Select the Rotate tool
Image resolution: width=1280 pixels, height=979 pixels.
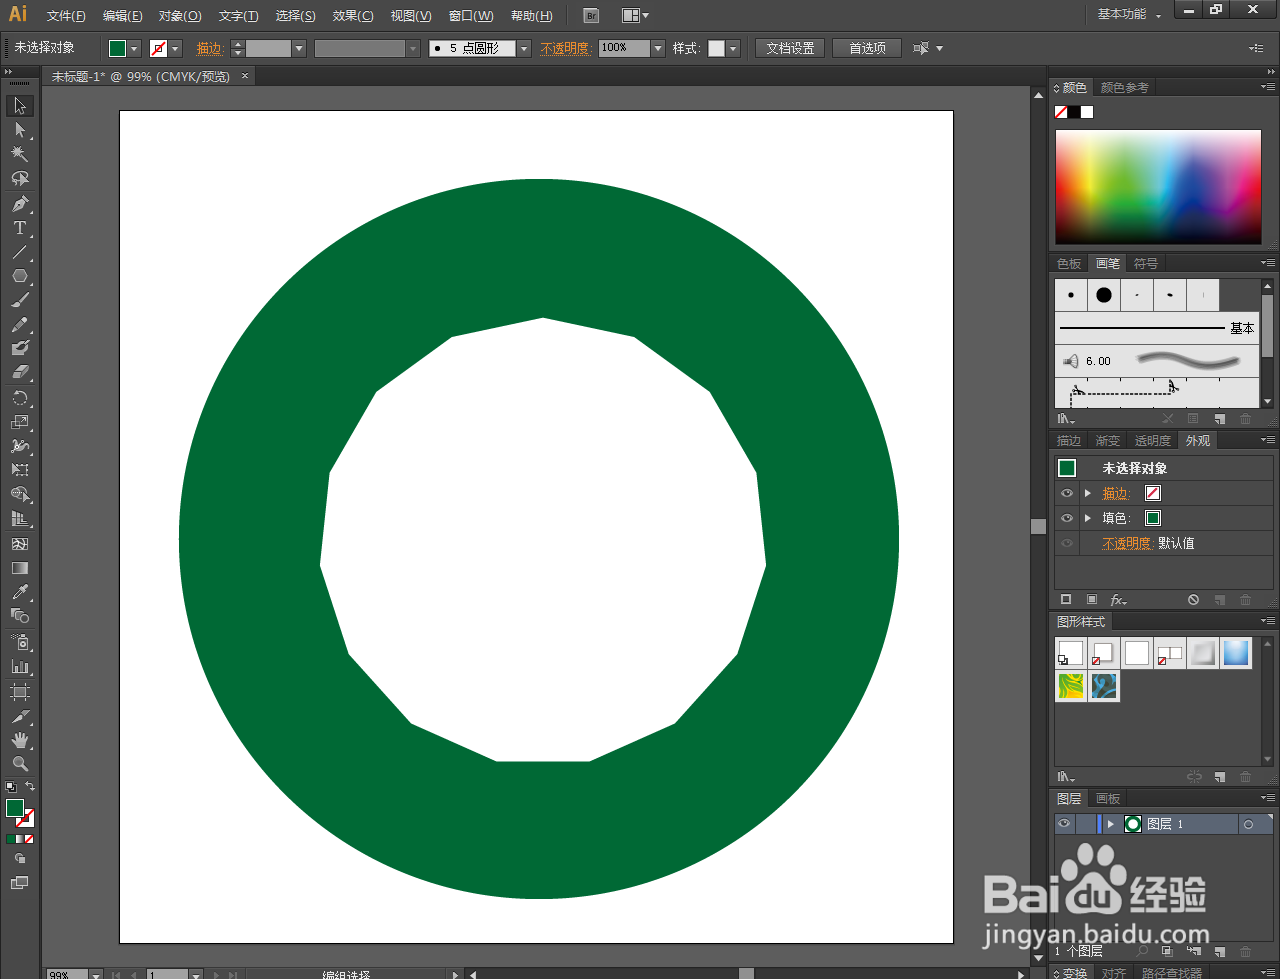click(x=20, y=398)
